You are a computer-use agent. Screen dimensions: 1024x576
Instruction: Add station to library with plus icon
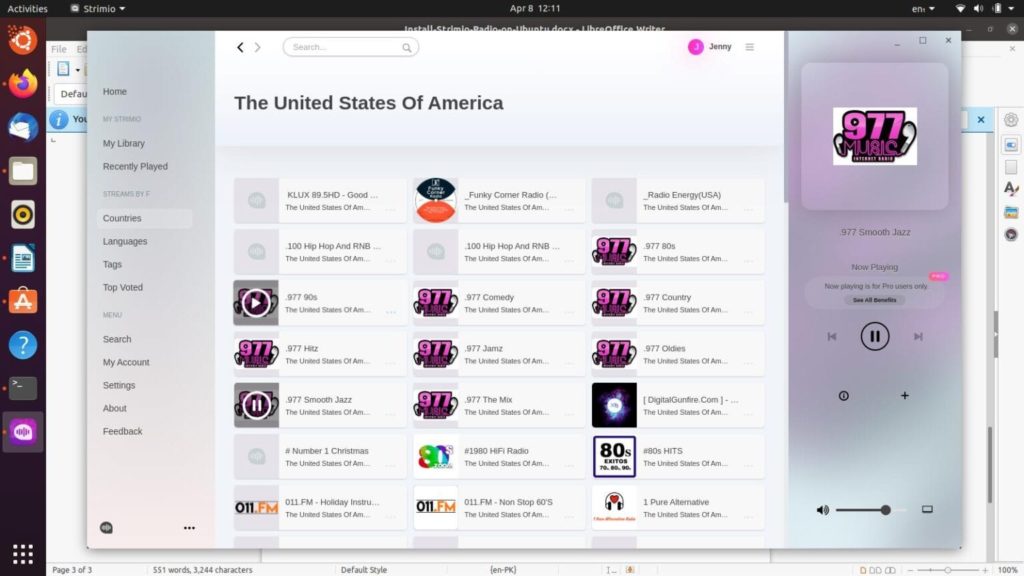point(905,396)
